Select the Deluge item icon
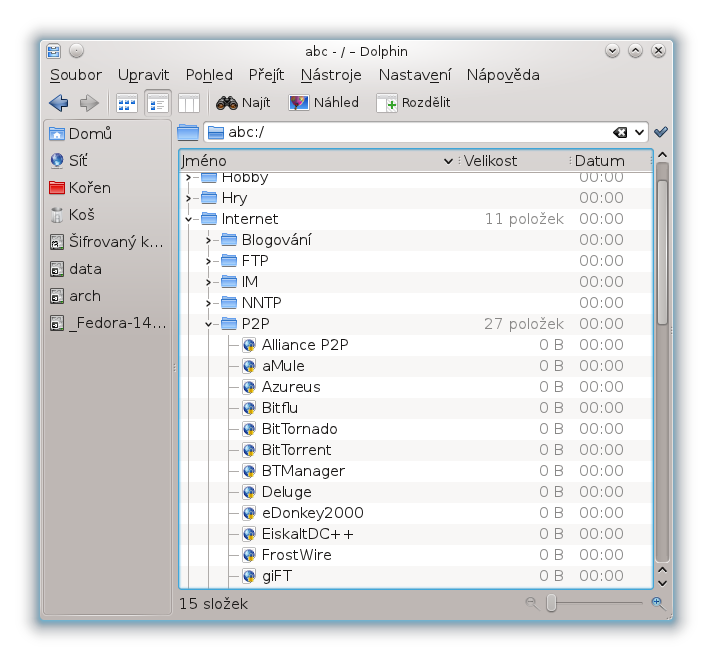Viewport: 713px width, 660px height. coord(249,492)
